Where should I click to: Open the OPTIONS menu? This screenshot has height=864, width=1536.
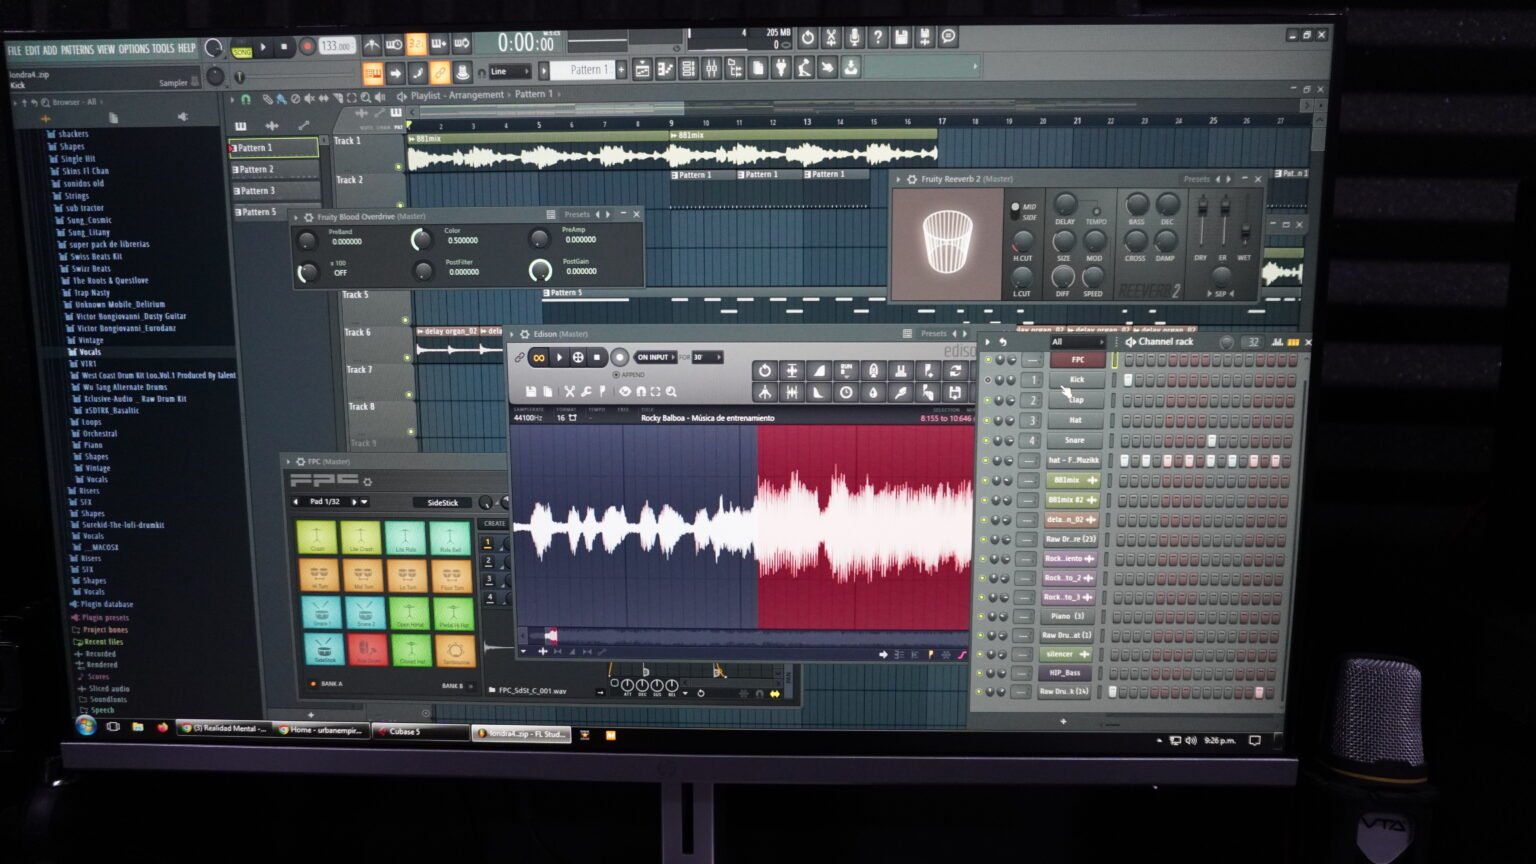click(133, 49)
